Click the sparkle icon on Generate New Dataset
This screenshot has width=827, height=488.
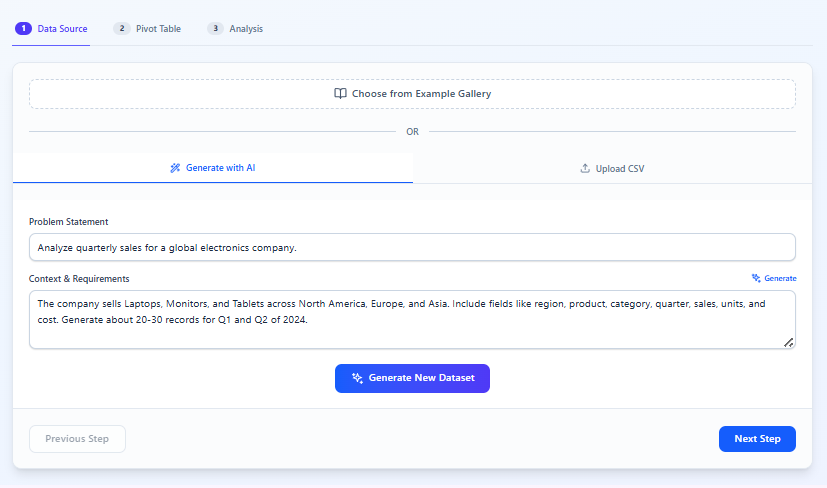(x=357, y=379)
